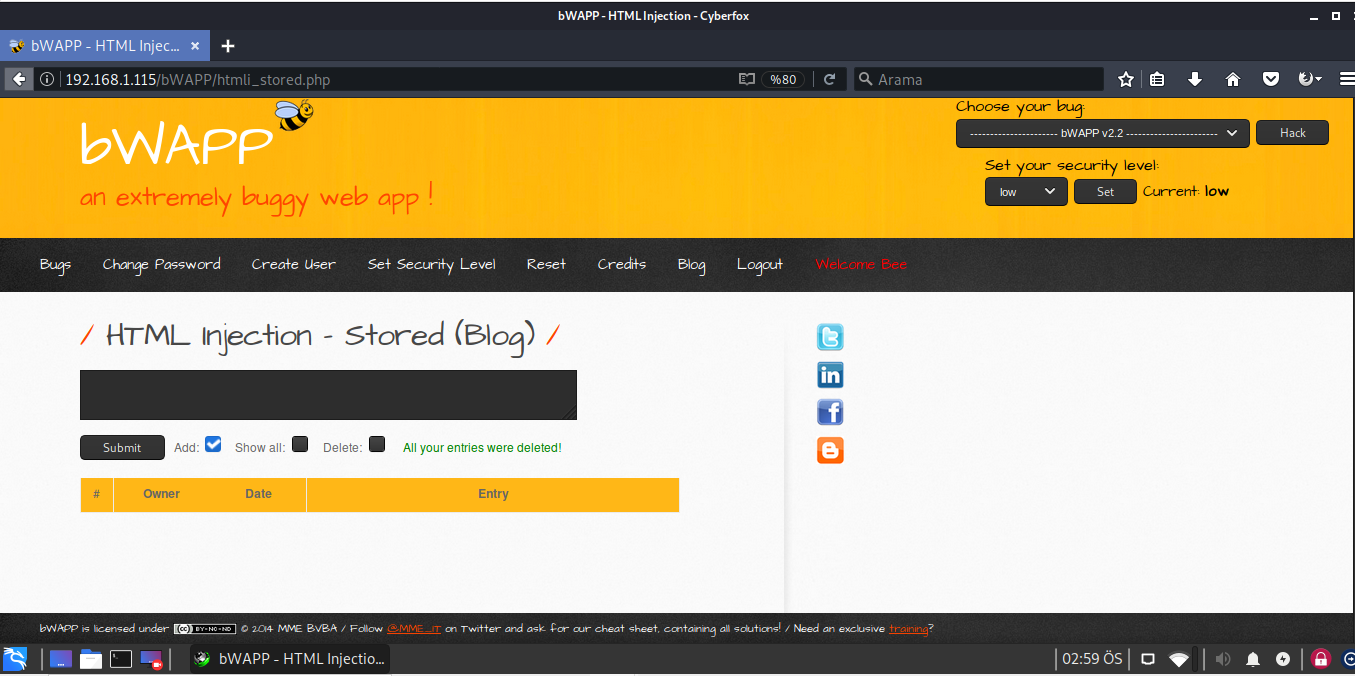Click the Welcome Bee text in menu

(861, 264)
